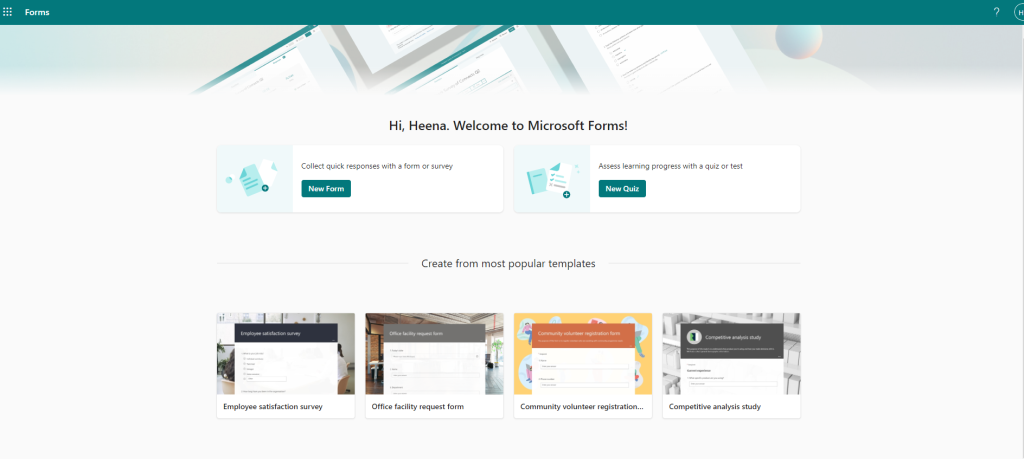Screen dimensions: 1024x459
Task: Open the account profile avatar
Action: [x=1019, y=12]
